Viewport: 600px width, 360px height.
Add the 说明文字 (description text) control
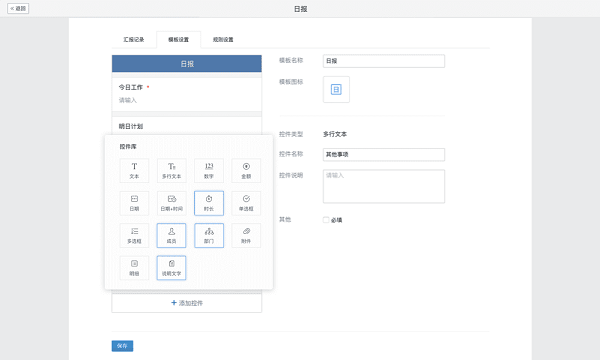171,268
